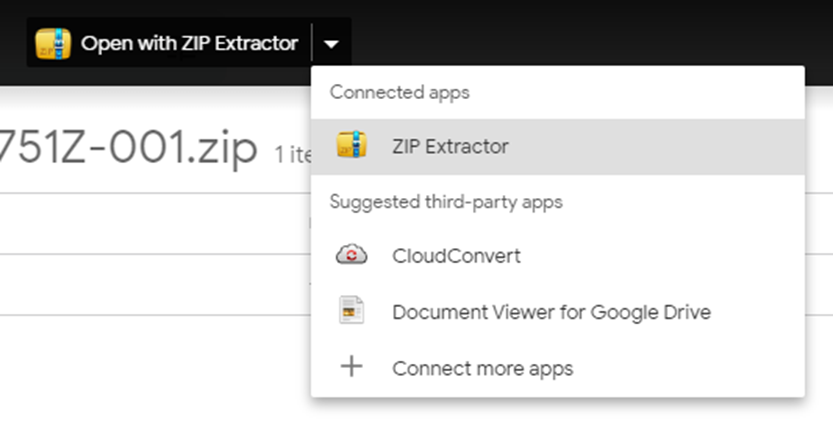Click the Connected apps section header
This screenshot has width=833, height=441.
click(x=400, y=92)
